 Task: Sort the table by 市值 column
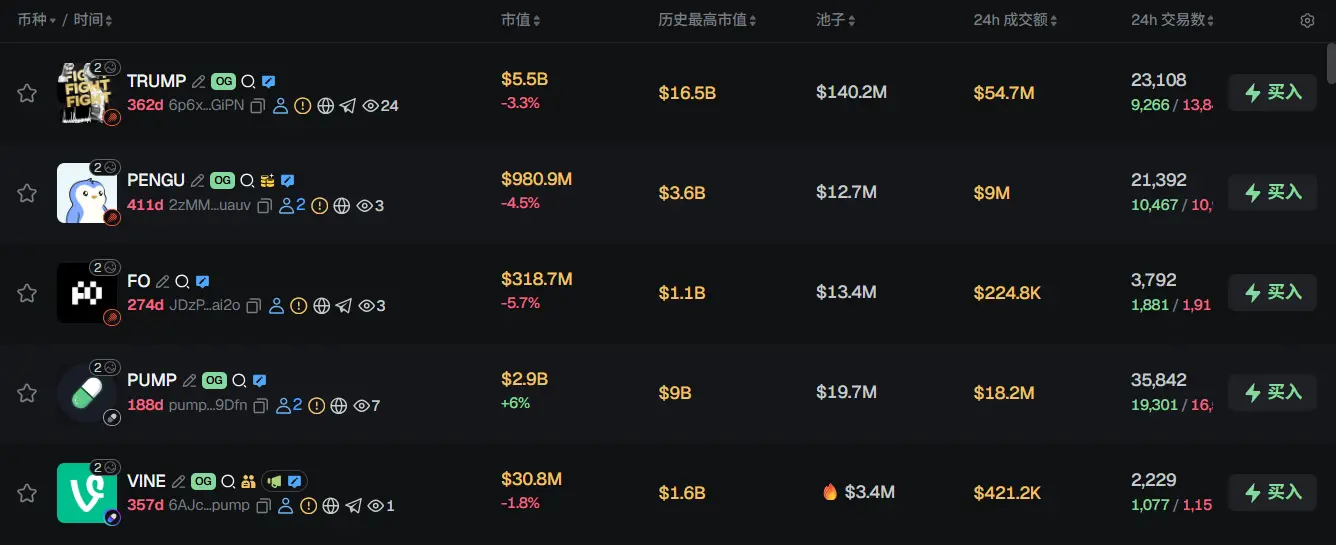tap(521, 20)
